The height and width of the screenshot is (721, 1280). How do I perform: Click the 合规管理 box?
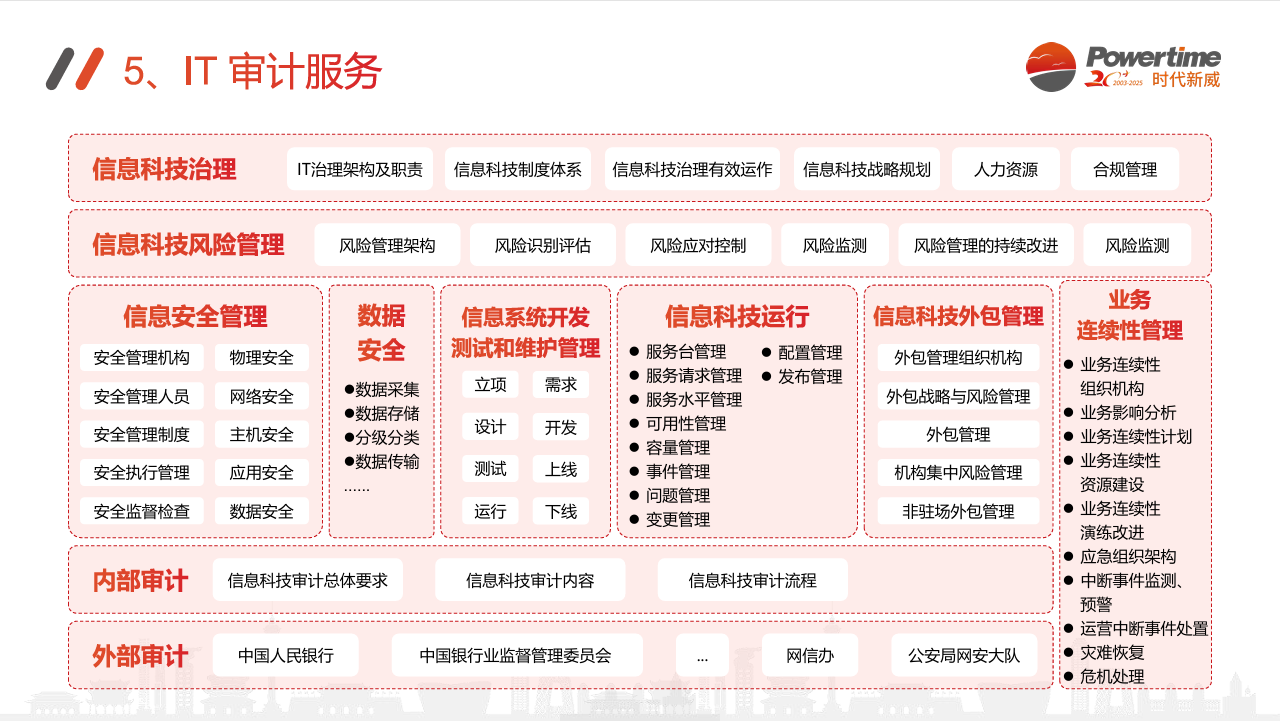click(1125, 170)
